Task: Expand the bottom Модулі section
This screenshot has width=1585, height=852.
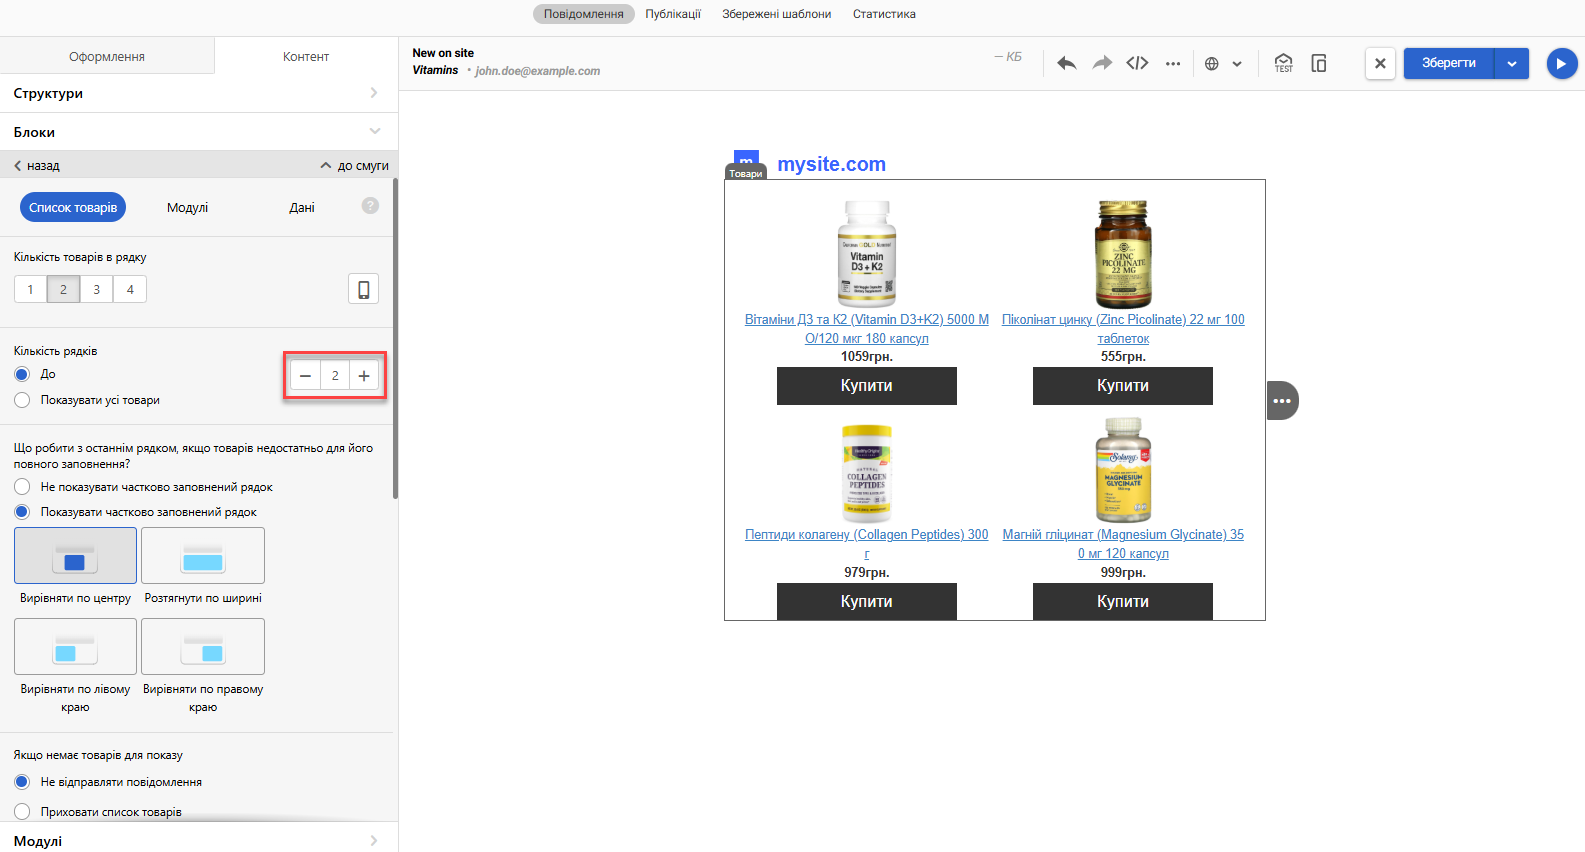Action: click(199, 840)
